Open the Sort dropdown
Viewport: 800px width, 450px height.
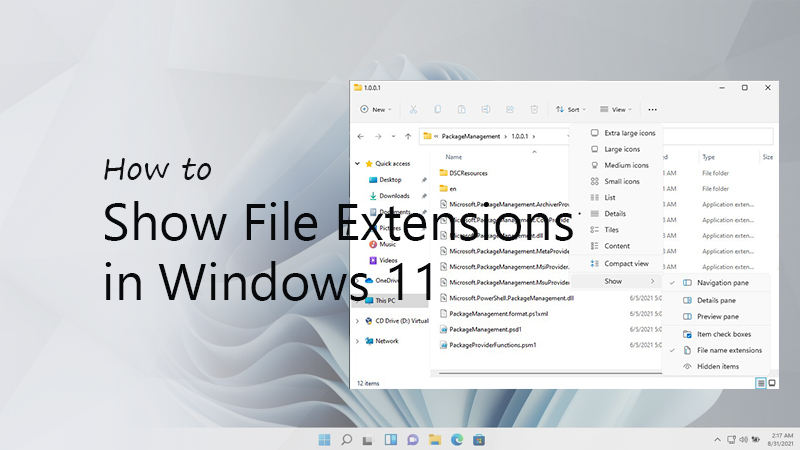point(570,109)
